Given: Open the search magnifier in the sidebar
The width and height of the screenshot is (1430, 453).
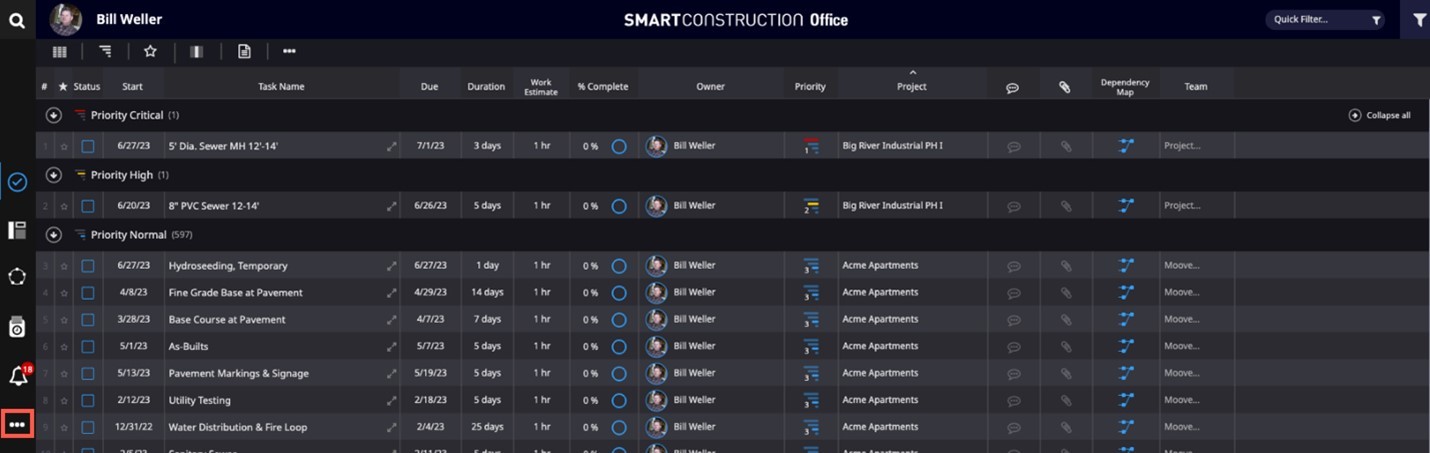Looking at the screenshot, I should point(17,20).
